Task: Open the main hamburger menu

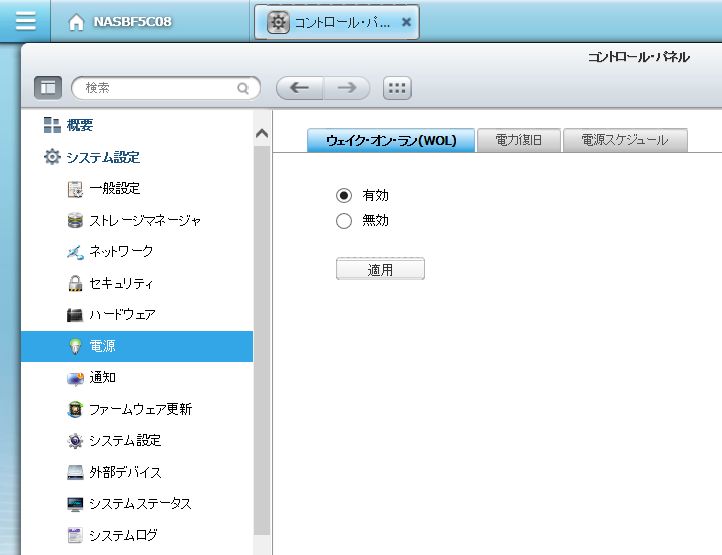Action: [x=25, y=21]
